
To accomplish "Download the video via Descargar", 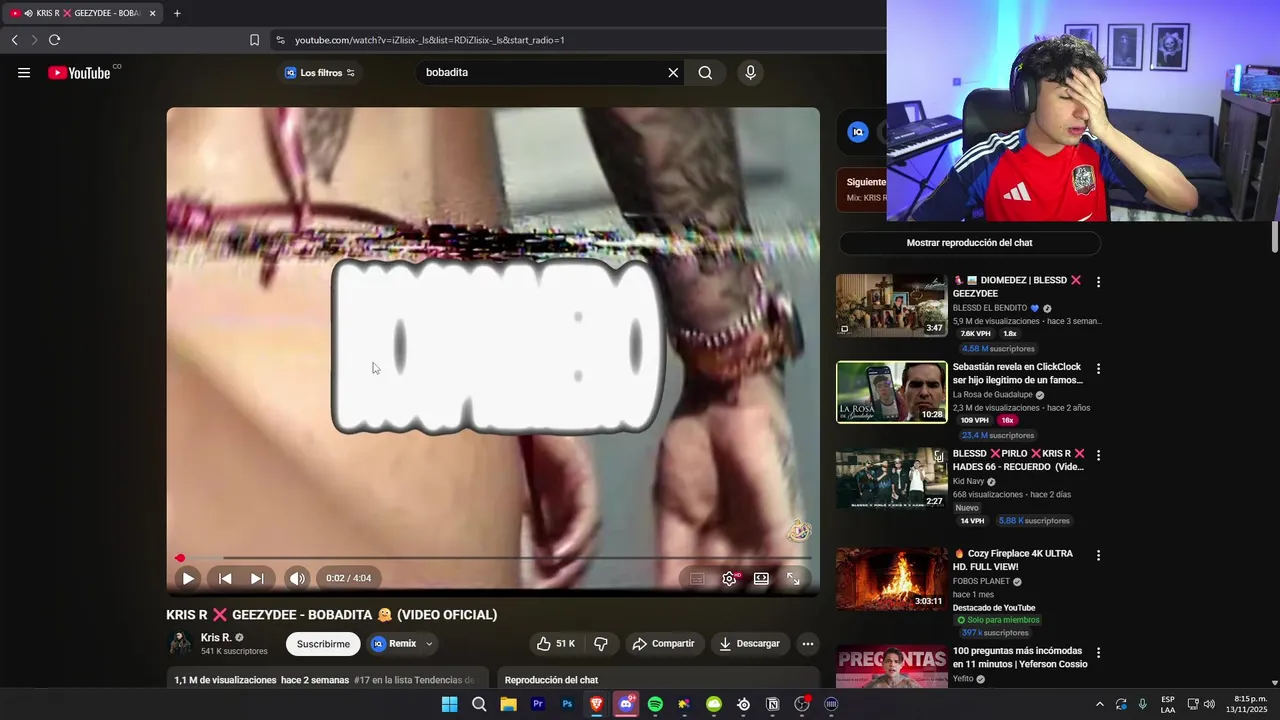I will point(749,644).
